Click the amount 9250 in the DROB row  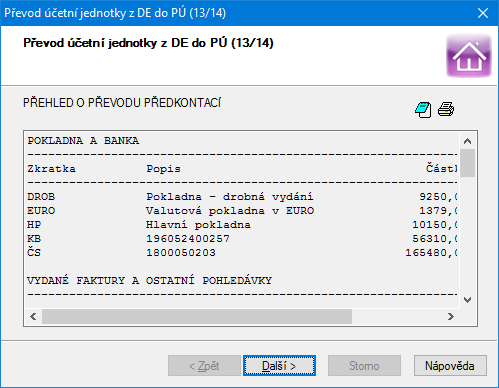(x=438, y=197)
